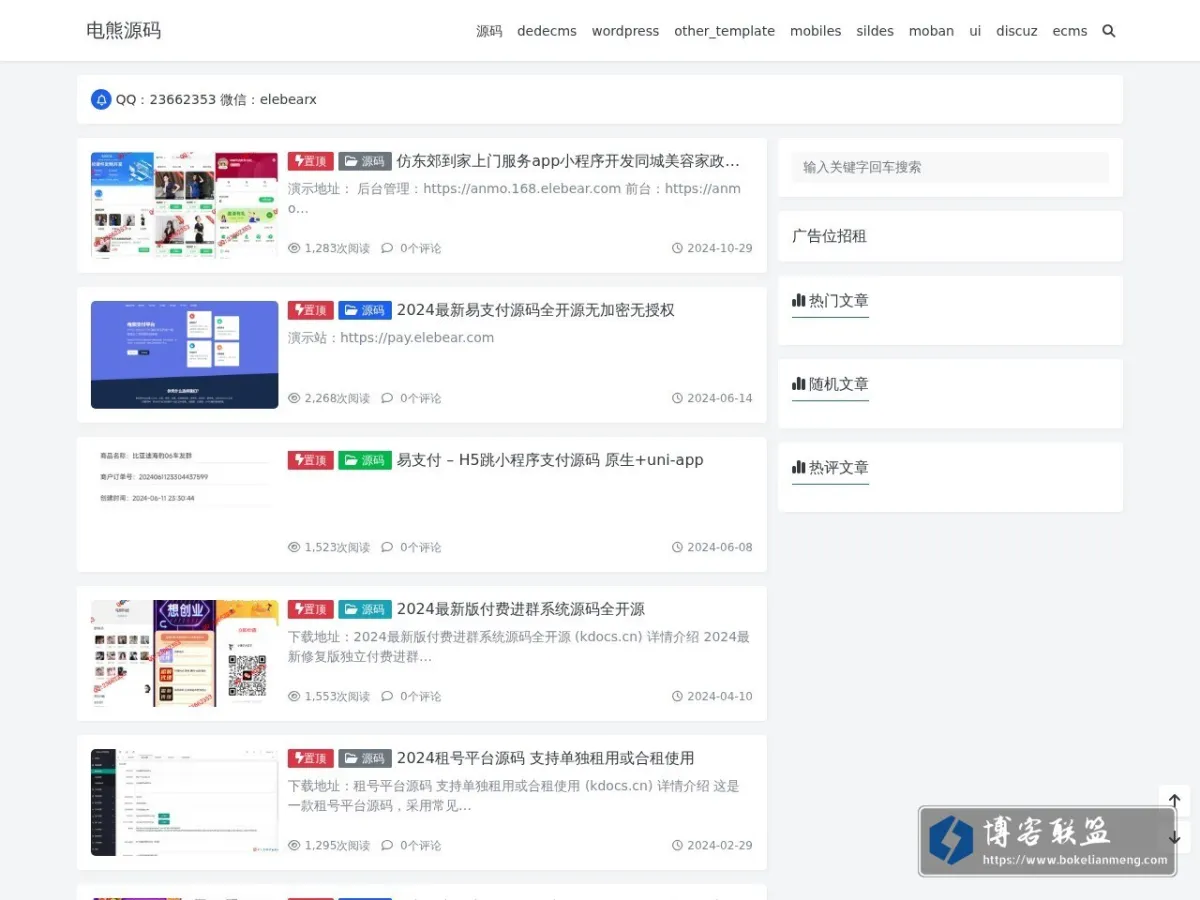
Task: Open the moban navigation menu item
Action: click(x=931, y=31)
